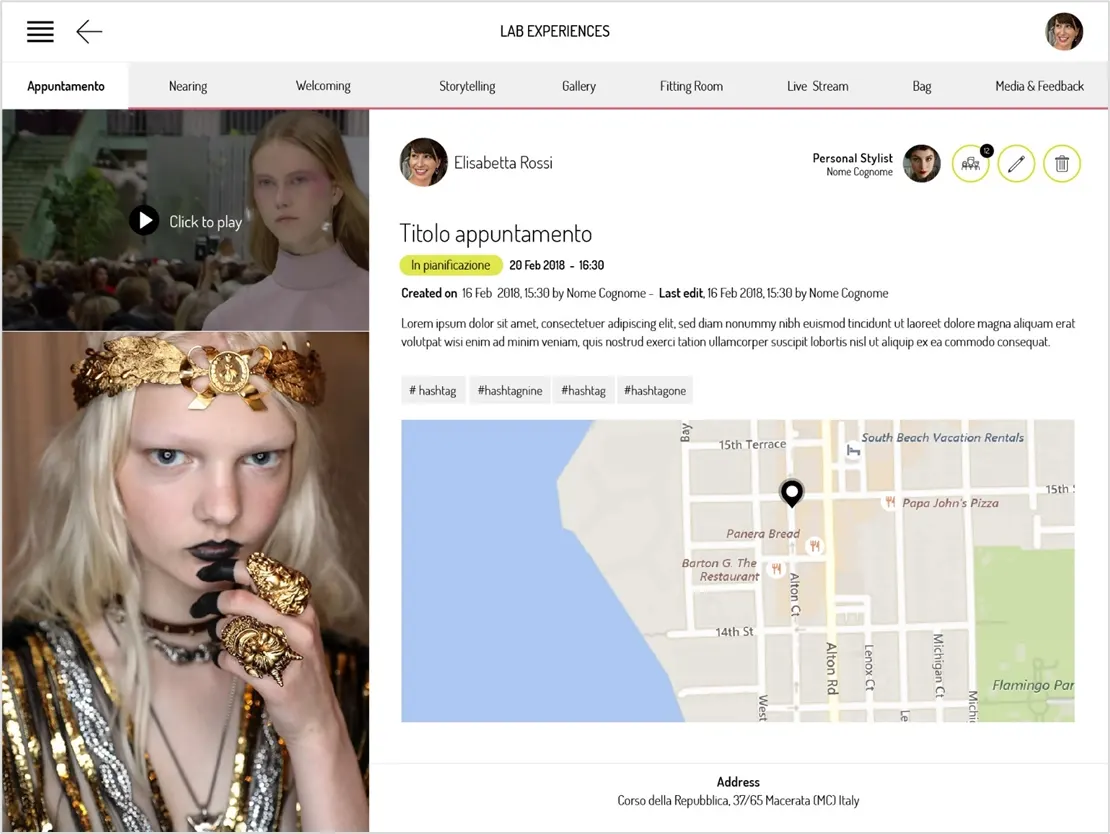Image resolution: width=1110 pixels, height=834 pixels.
Task: Open the Storytelling tab
Action: coord(467,86)
